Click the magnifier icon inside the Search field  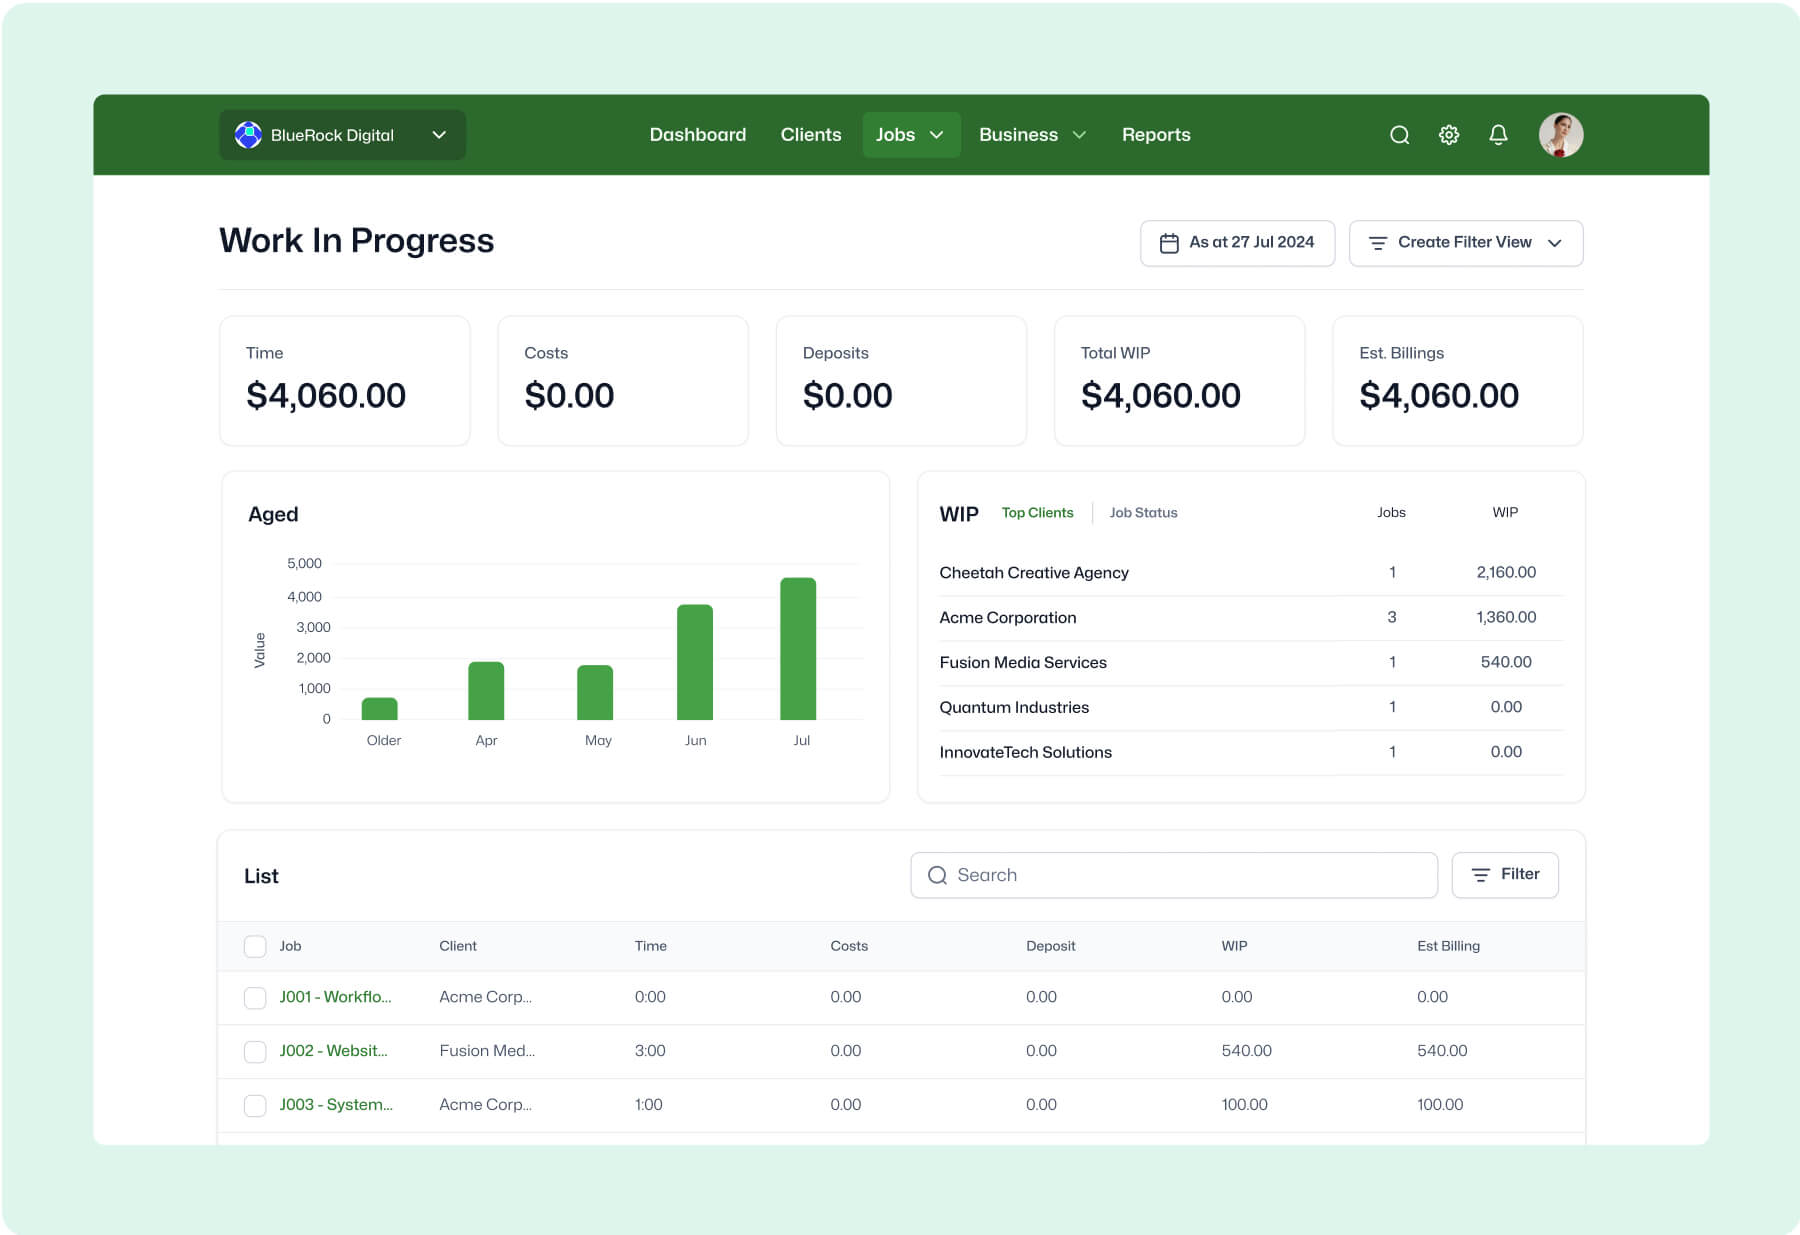coord(937,874)
